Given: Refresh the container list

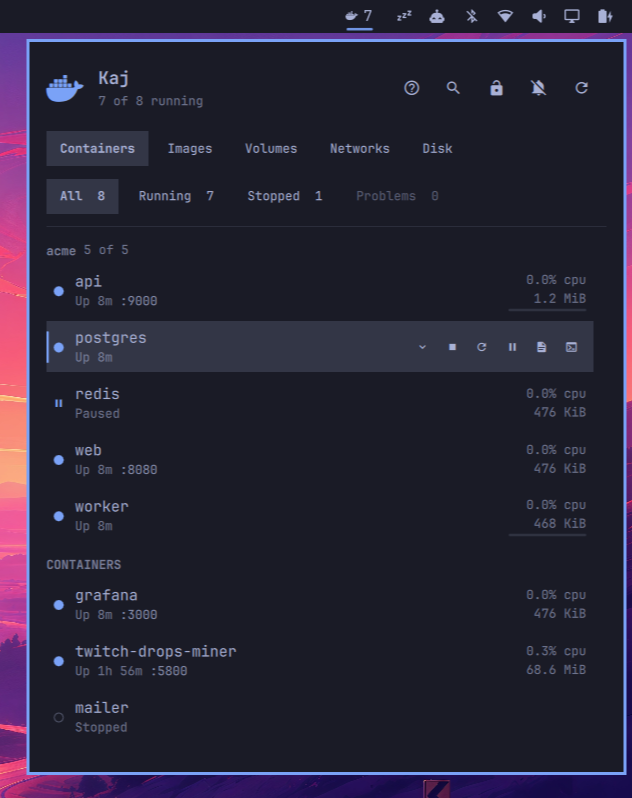Looking at the screenshot, I should [x=581, y=88].
